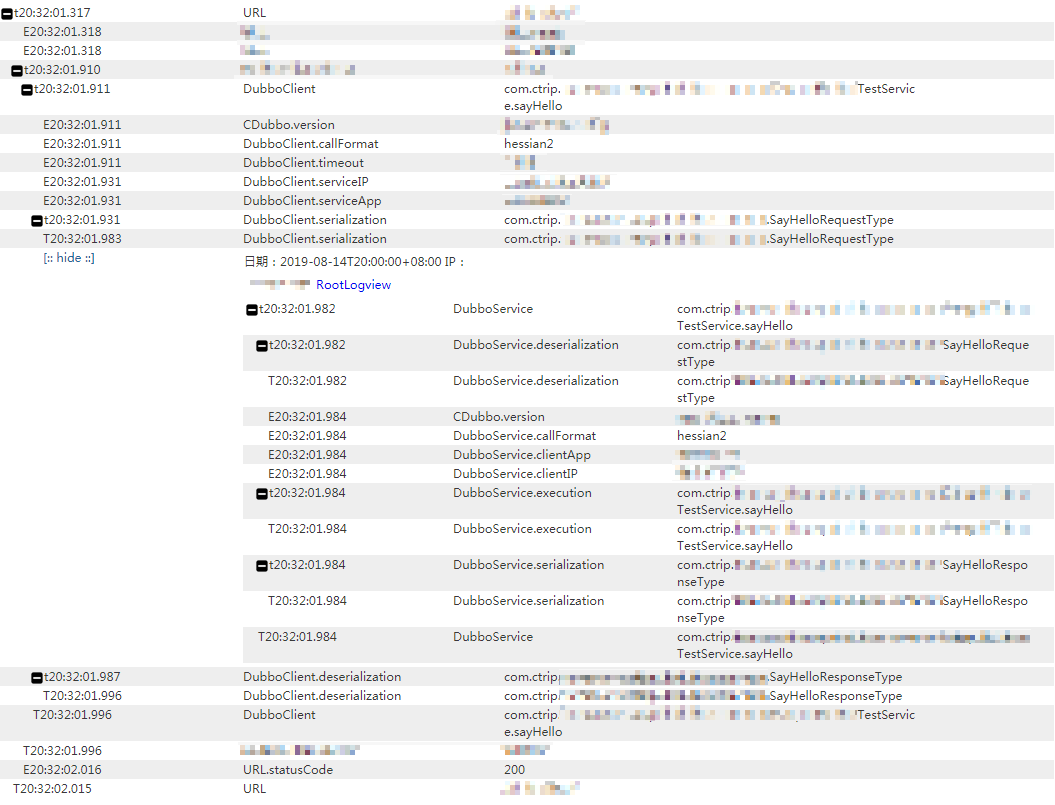Viewport: 1055px width, 805px height.
Task: Click DubboService.deserialization in the T20:32:01.982 row
Action: 536,380
